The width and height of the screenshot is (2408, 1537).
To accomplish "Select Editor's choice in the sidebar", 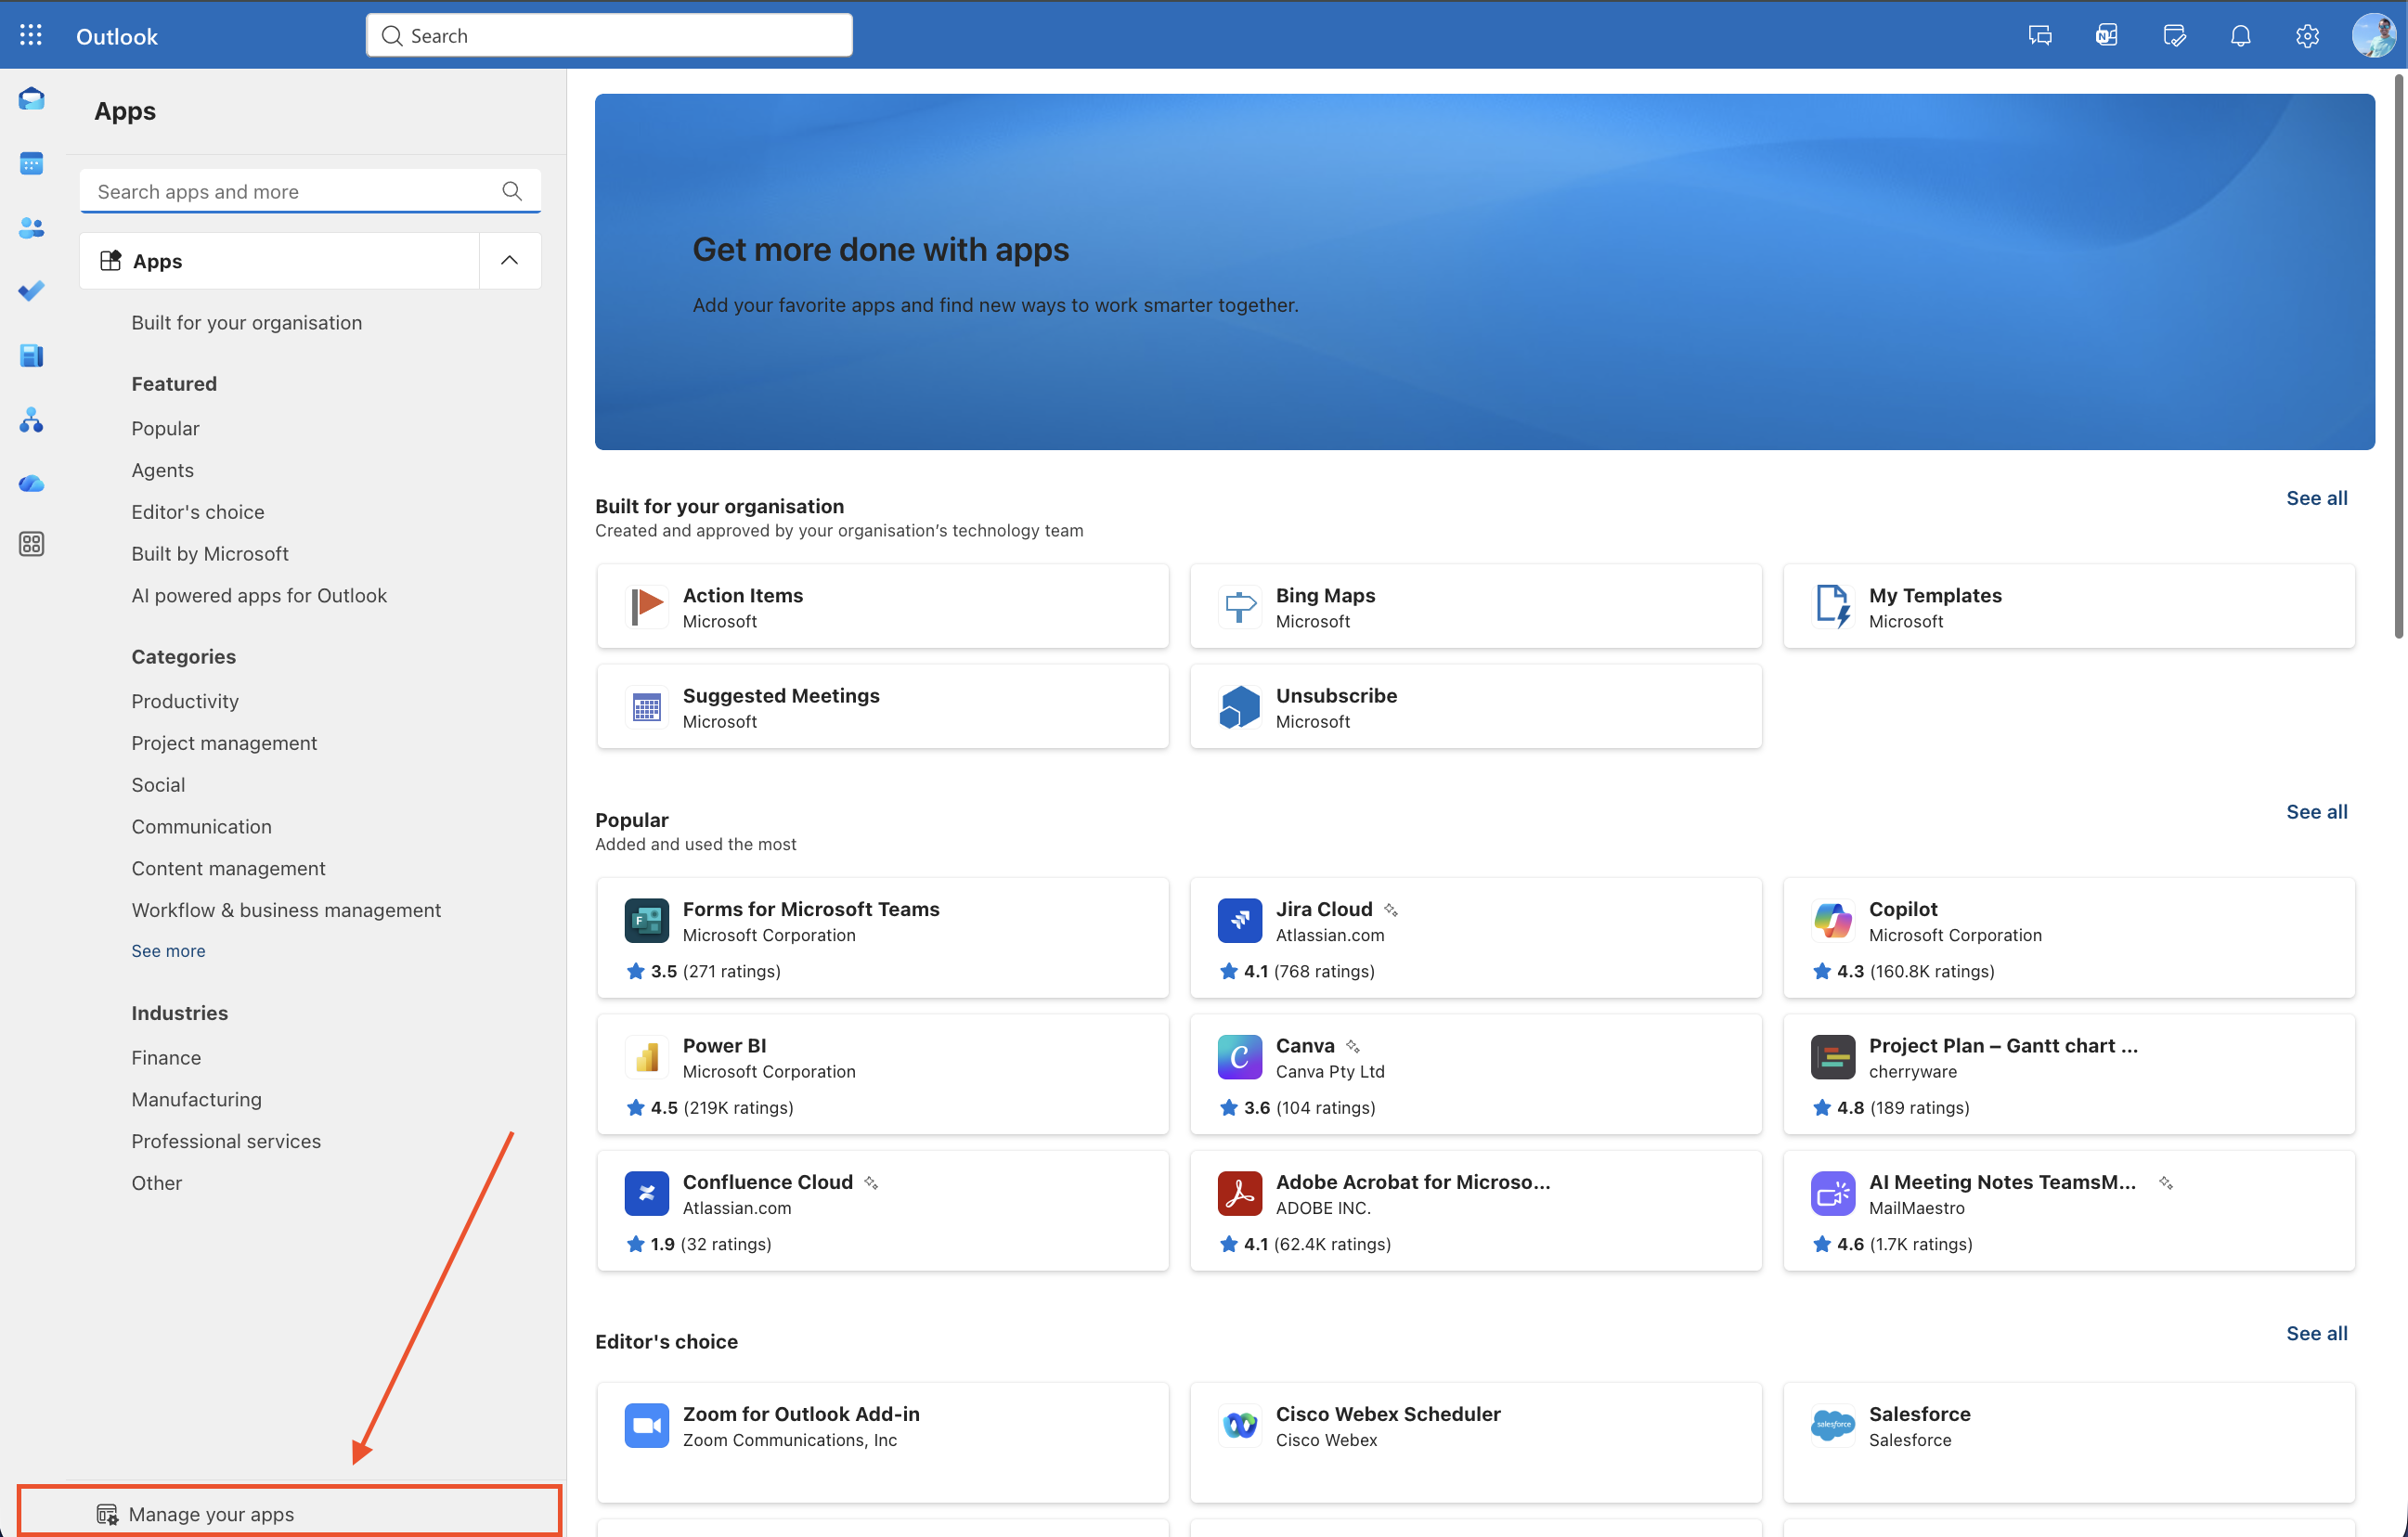I will (x=198, y=512).
